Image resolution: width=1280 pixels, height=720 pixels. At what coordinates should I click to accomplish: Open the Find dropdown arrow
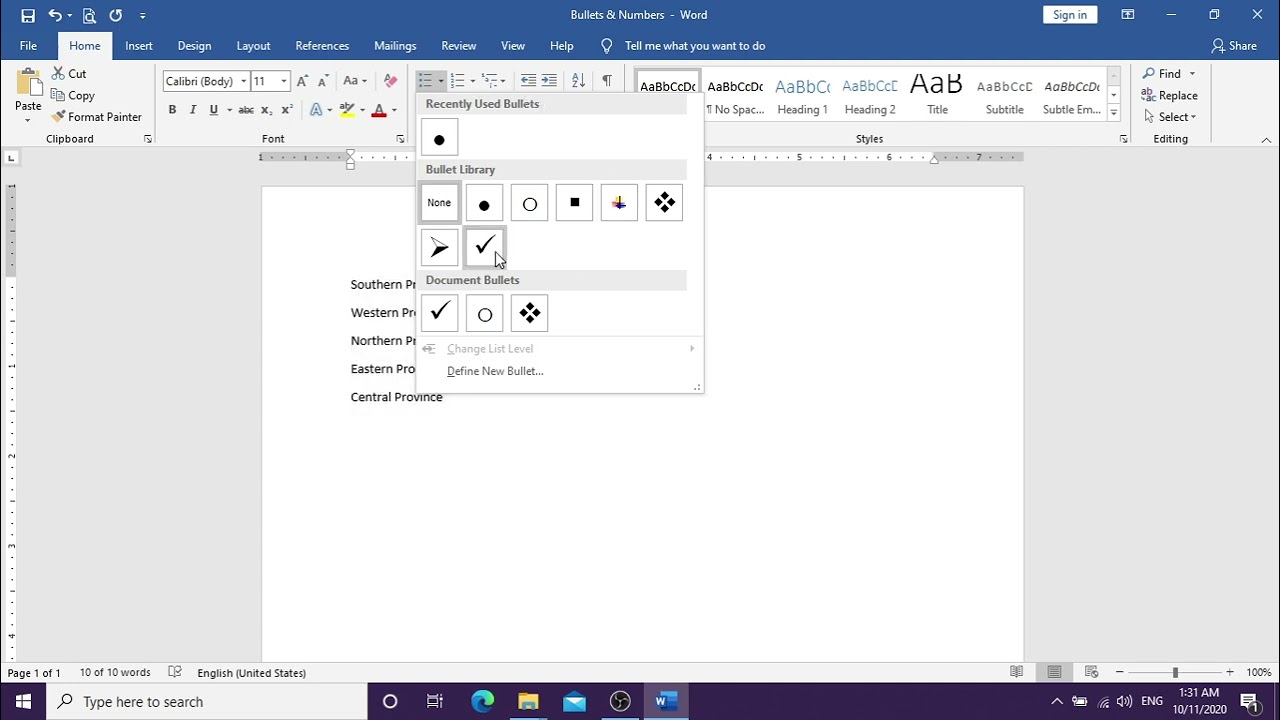[1192, 74]
